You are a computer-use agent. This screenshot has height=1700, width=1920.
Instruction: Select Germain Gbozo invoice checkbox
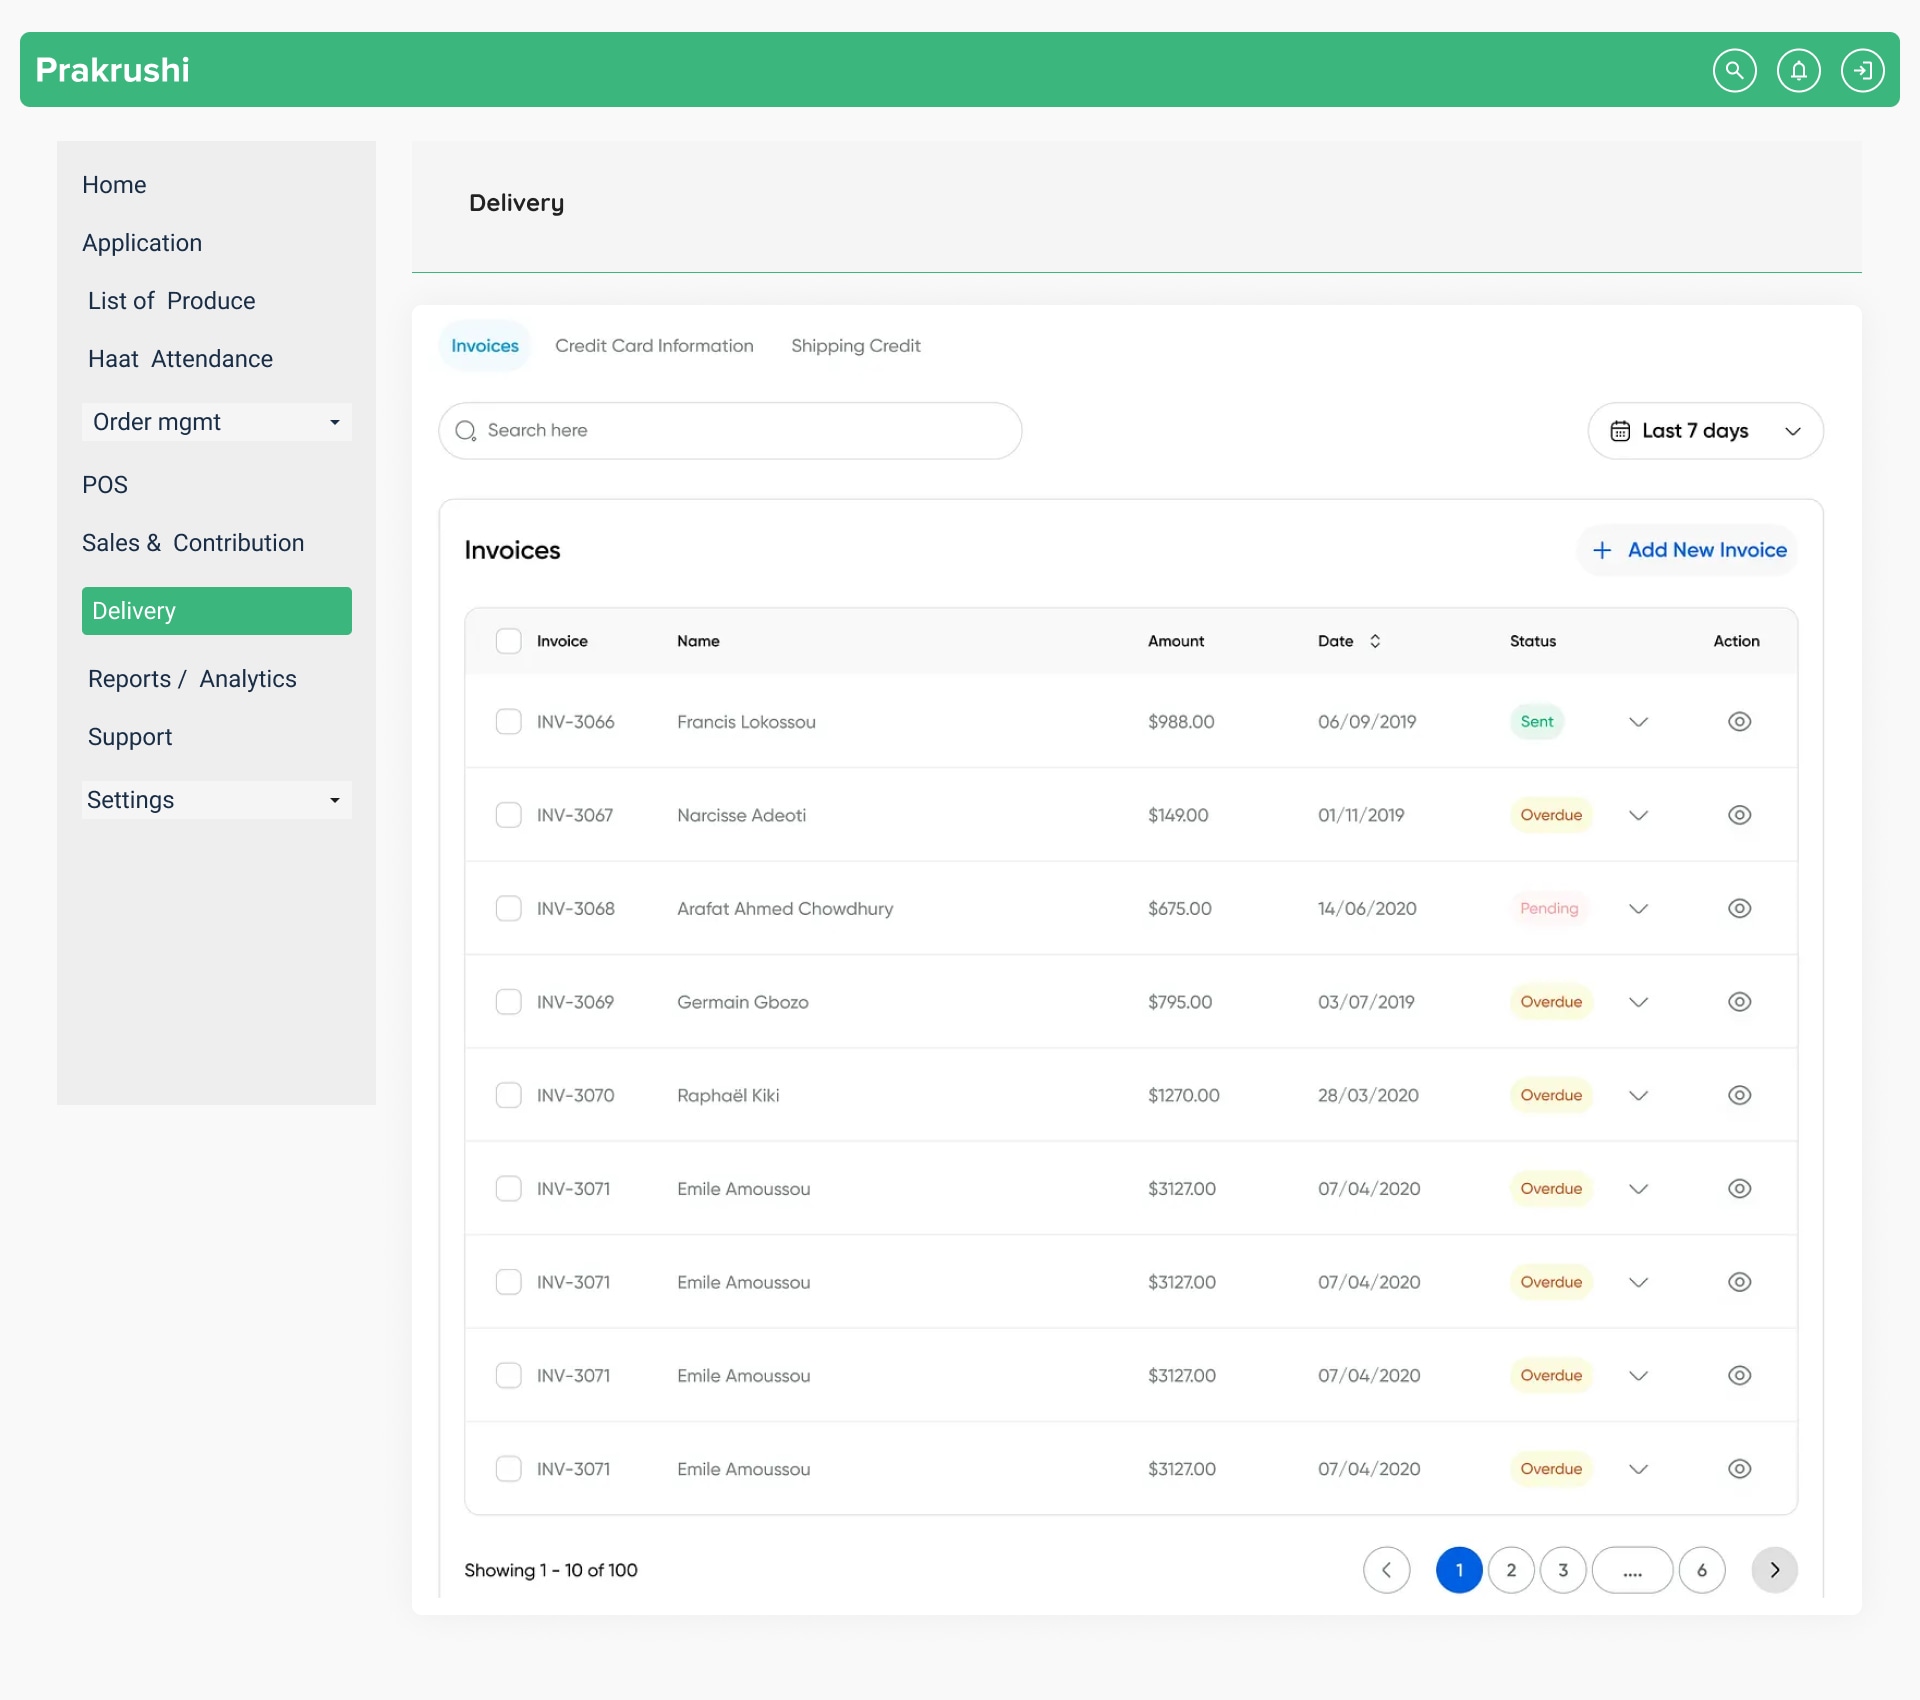click(508, 1001)
